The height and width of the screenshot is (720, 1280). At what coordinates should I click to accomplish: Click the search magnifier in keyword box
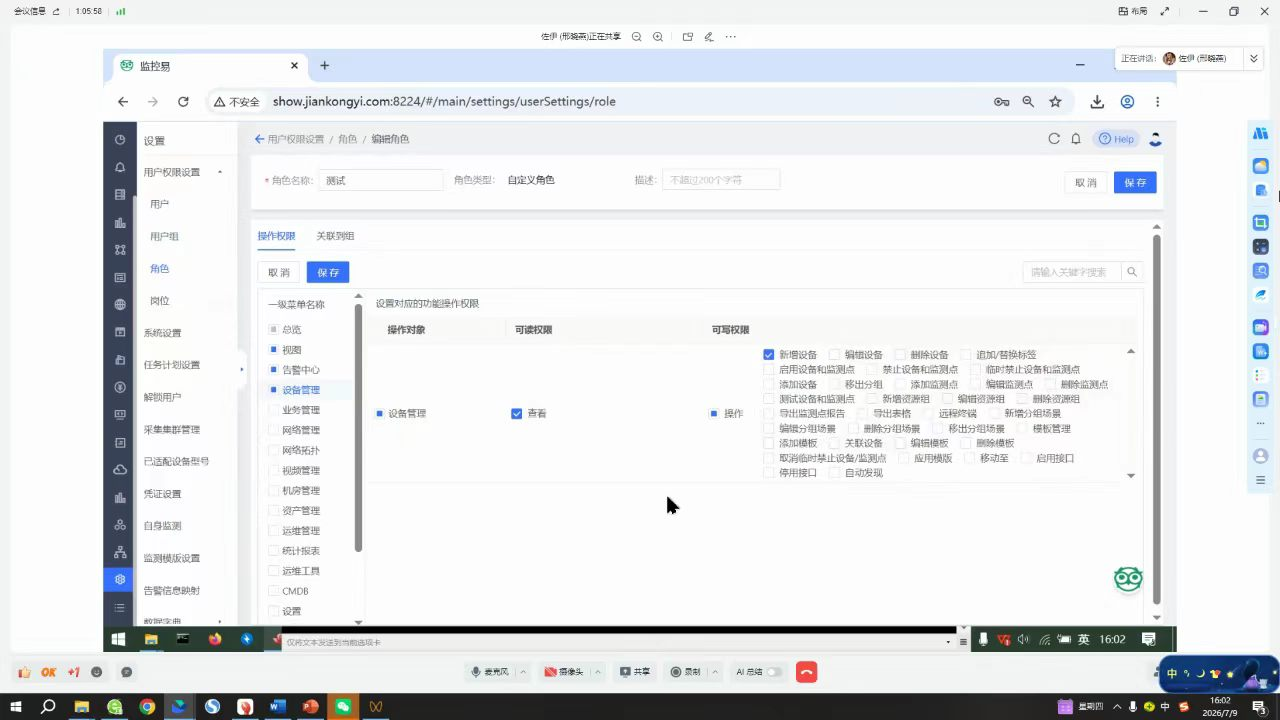tap(1132, 272)
